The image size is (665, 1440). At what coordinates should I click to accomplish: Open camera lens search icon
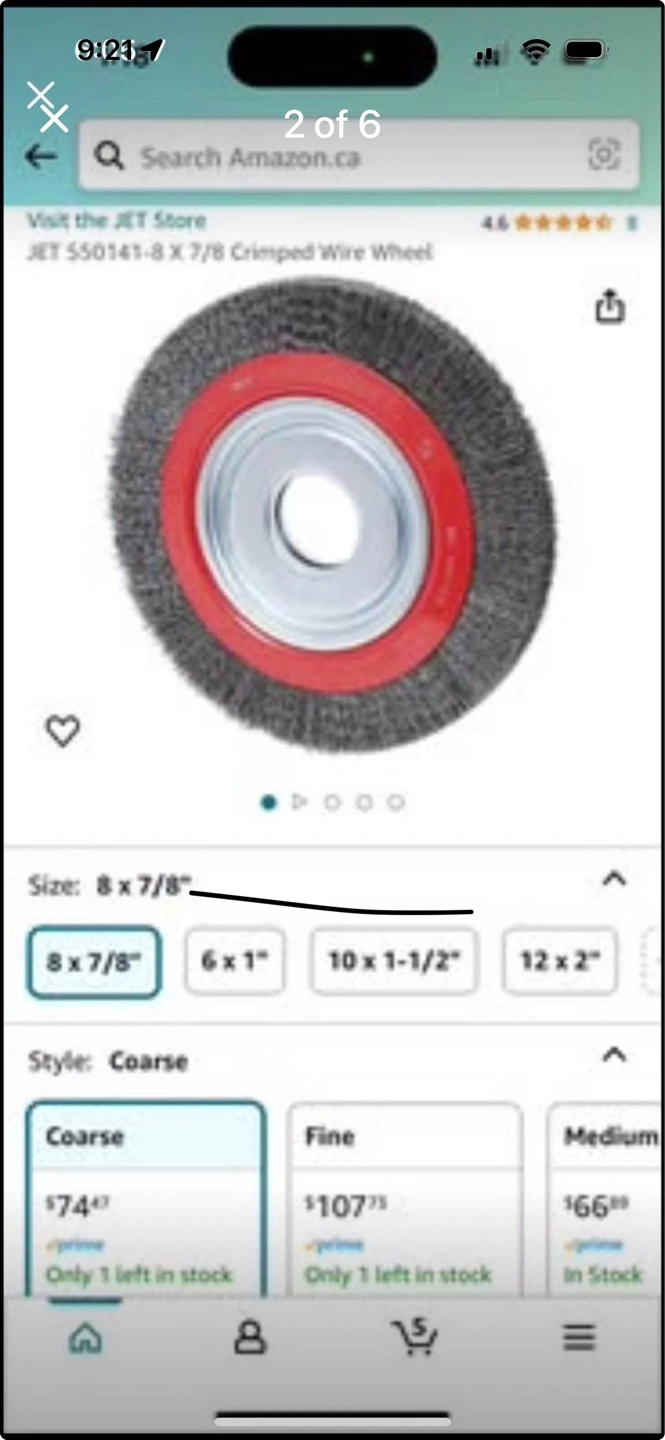604,155
